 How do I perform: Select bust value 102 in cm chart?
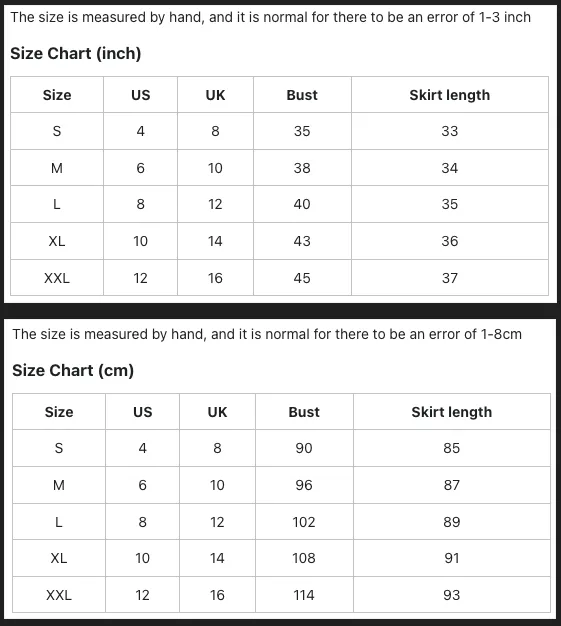click(x=304, y=522)
